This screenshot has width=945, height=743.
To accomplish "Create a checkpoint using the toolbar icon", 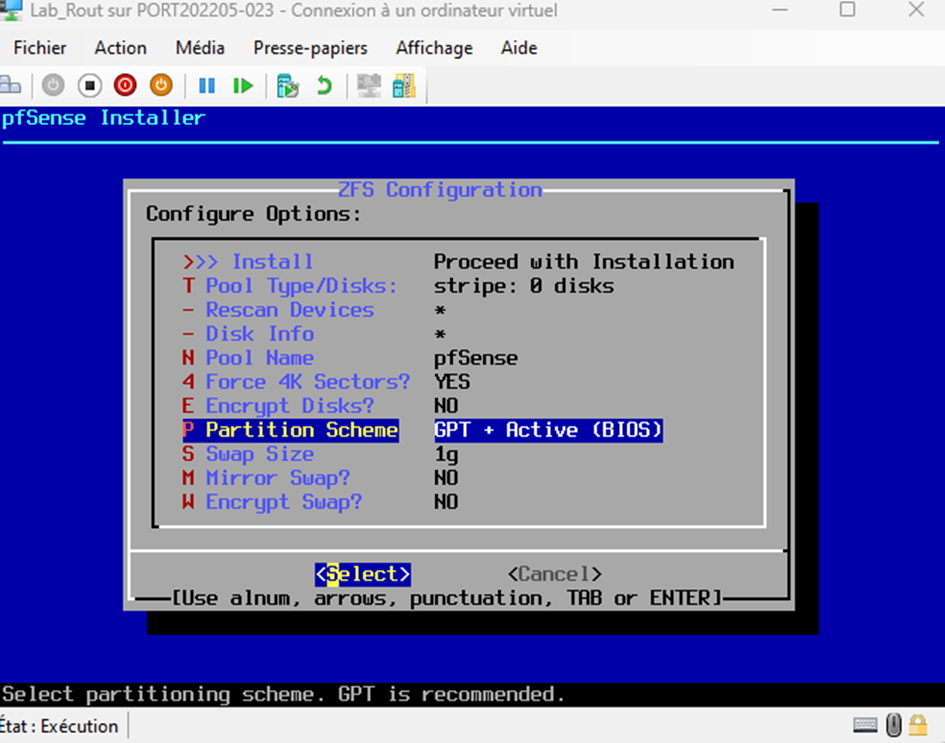I will [287, 86].
